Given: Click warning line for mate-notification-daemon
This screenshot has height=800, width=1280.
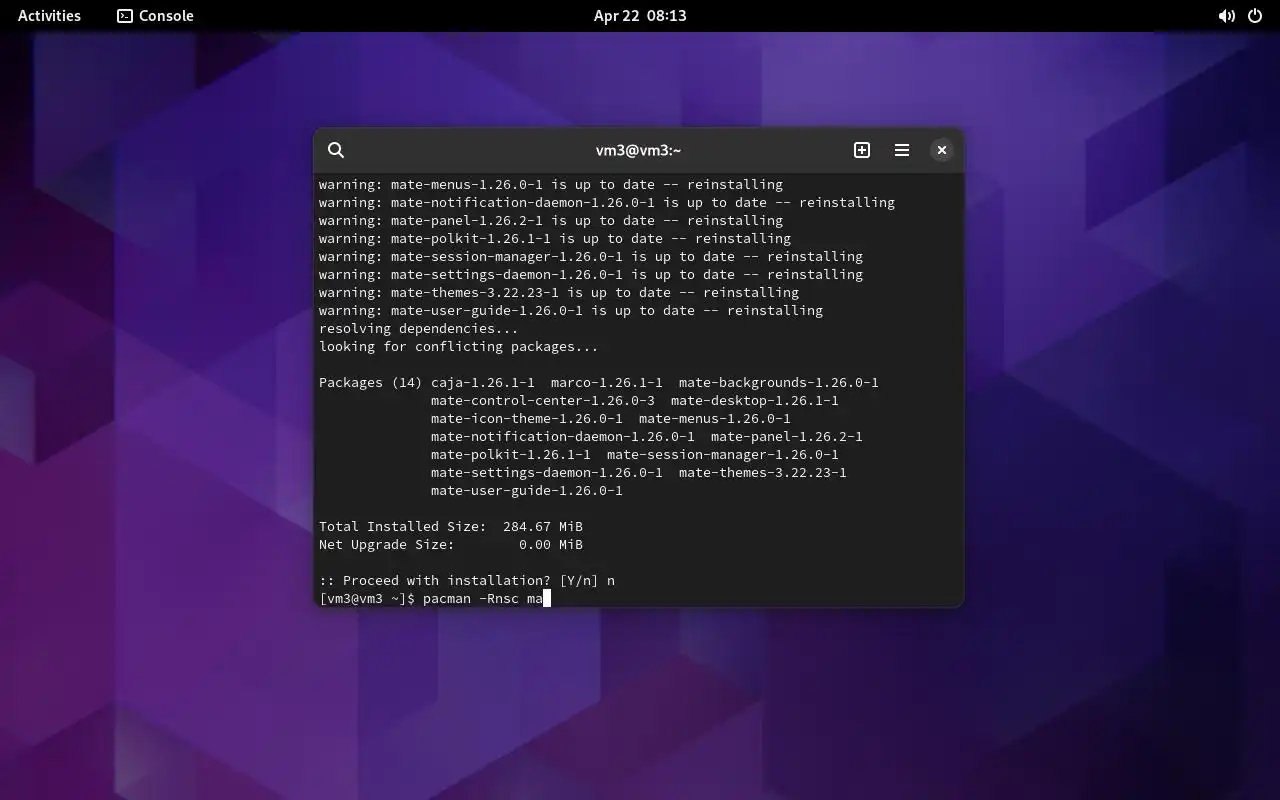Looking at the screenshot, I should coord(607,203).
